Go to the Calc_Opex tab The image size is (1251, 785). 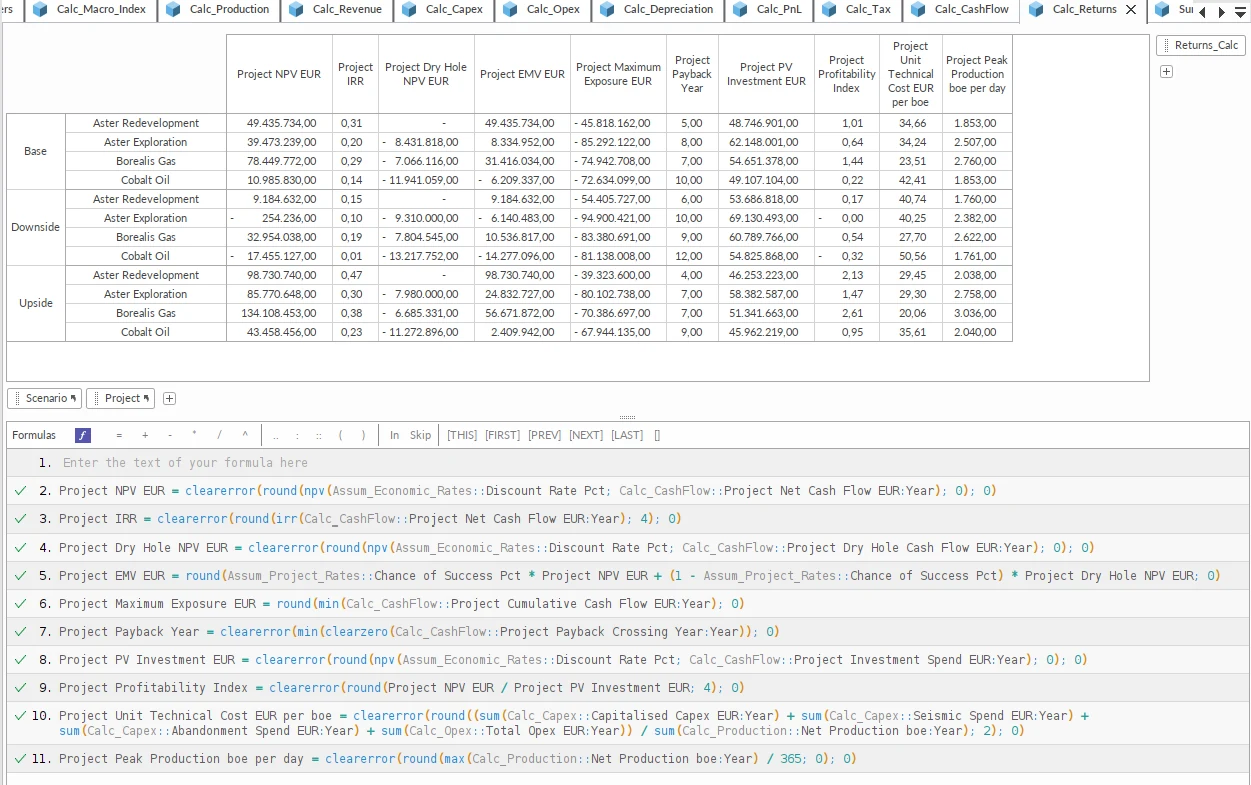point(543,10)
